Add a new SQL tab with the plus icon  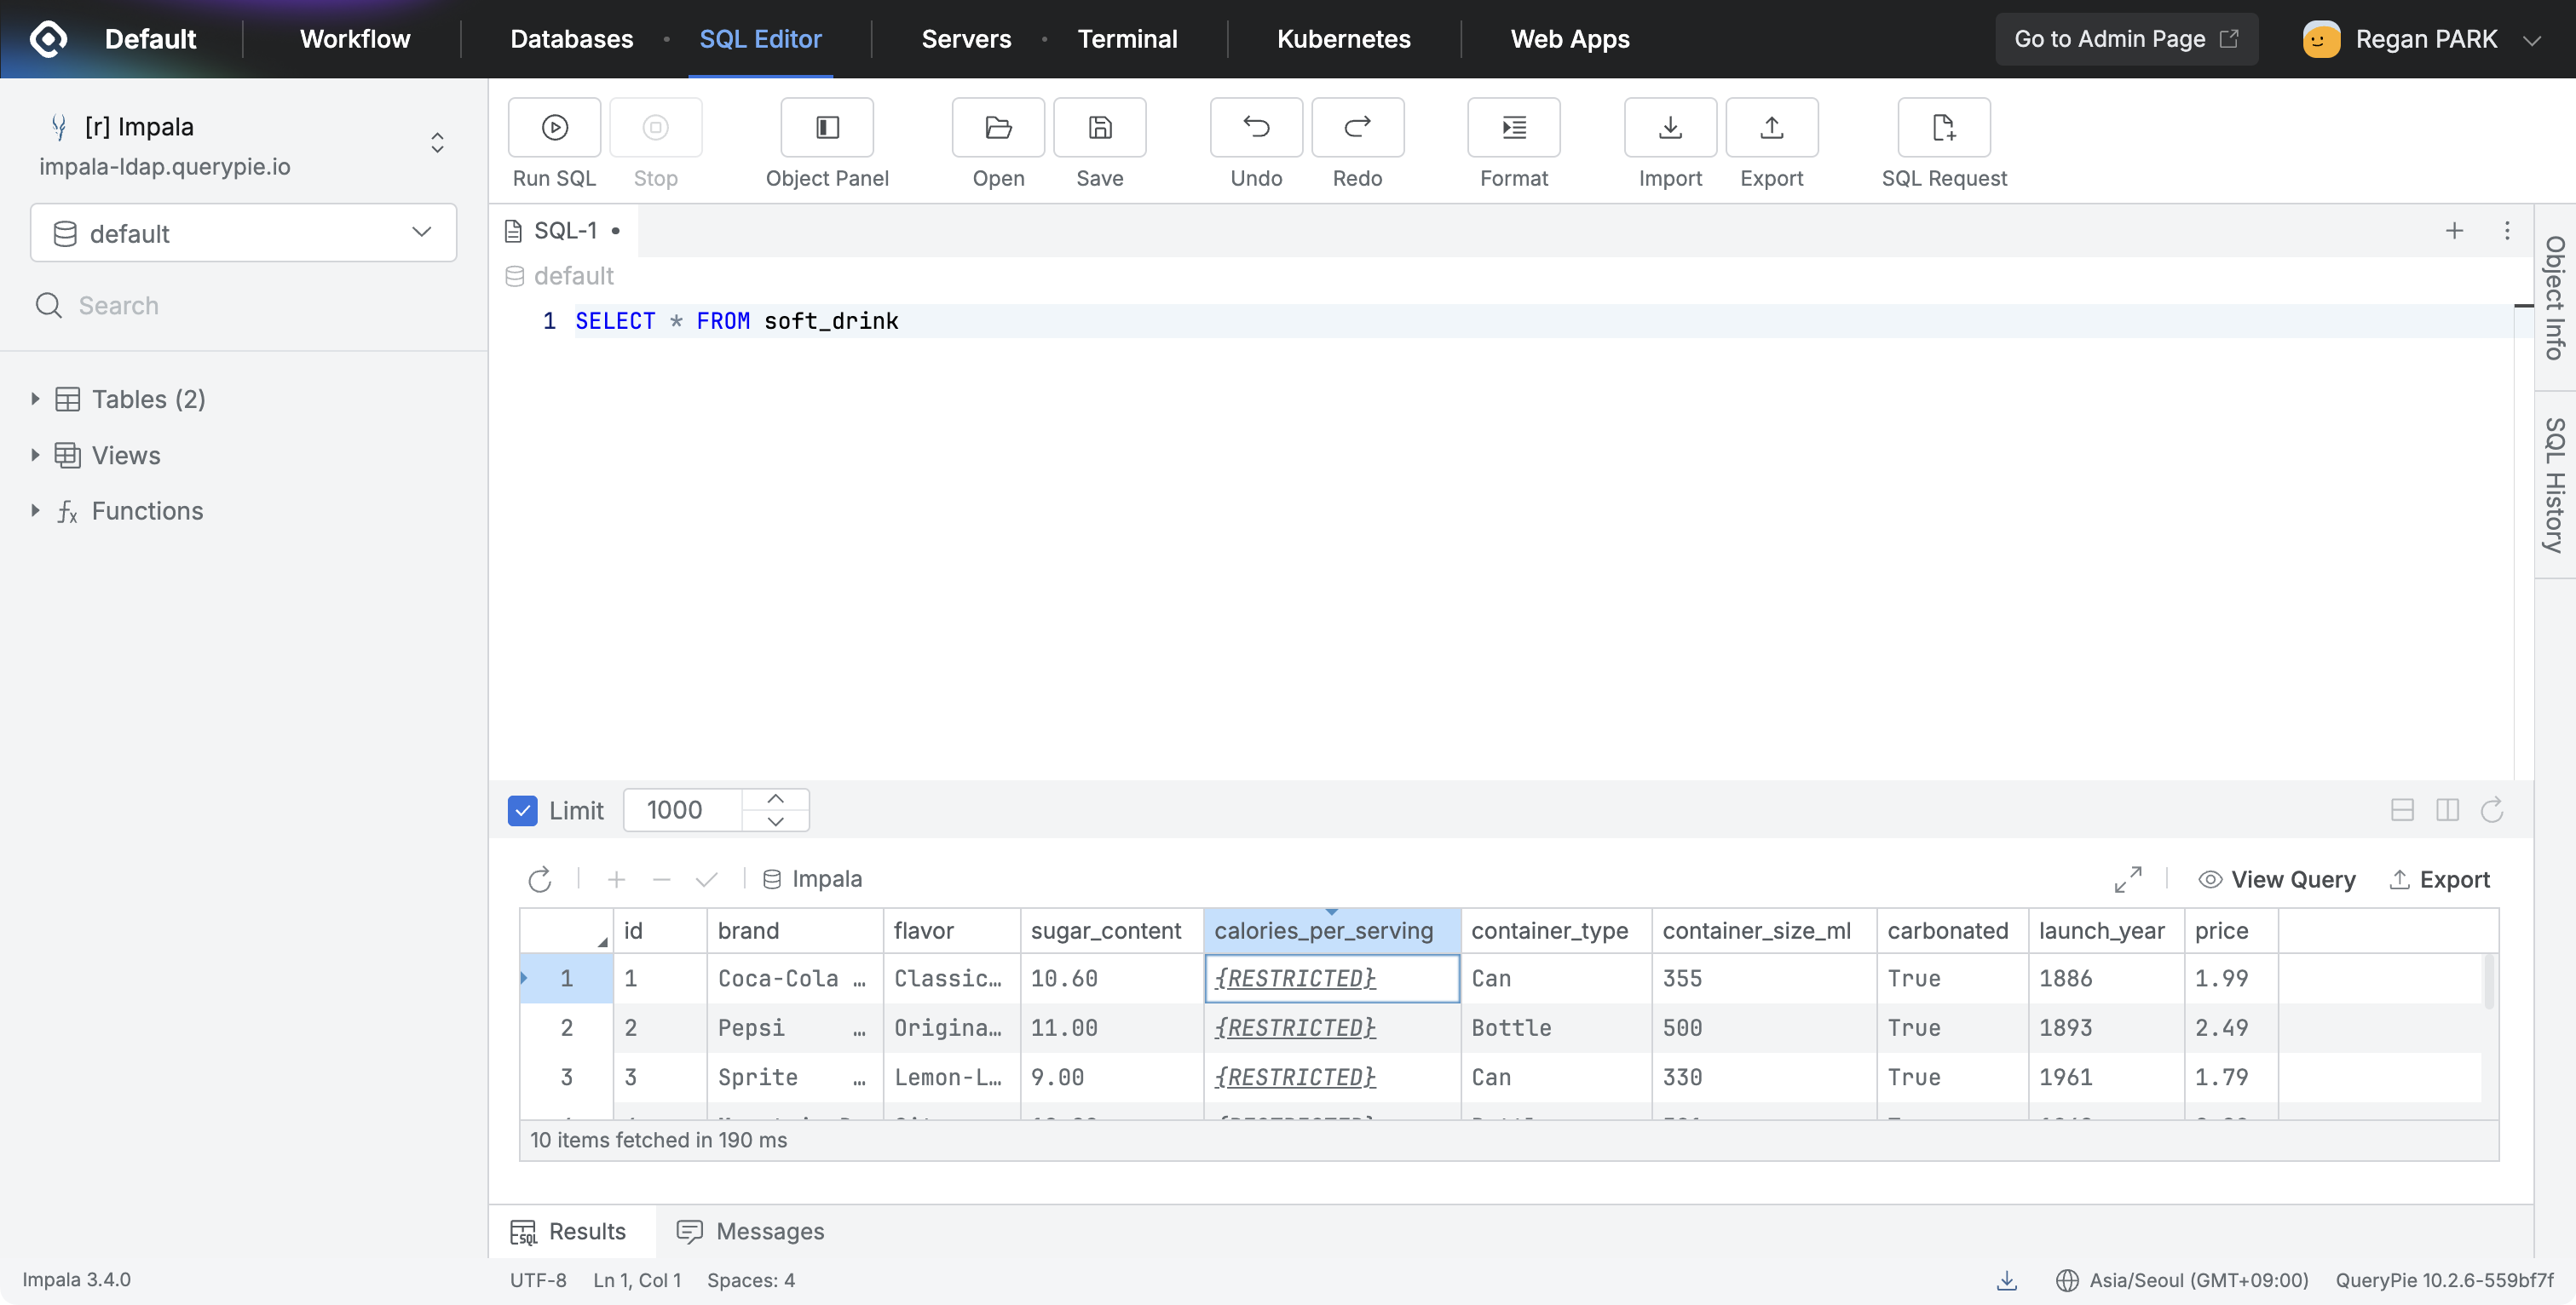click(2454, 231)
